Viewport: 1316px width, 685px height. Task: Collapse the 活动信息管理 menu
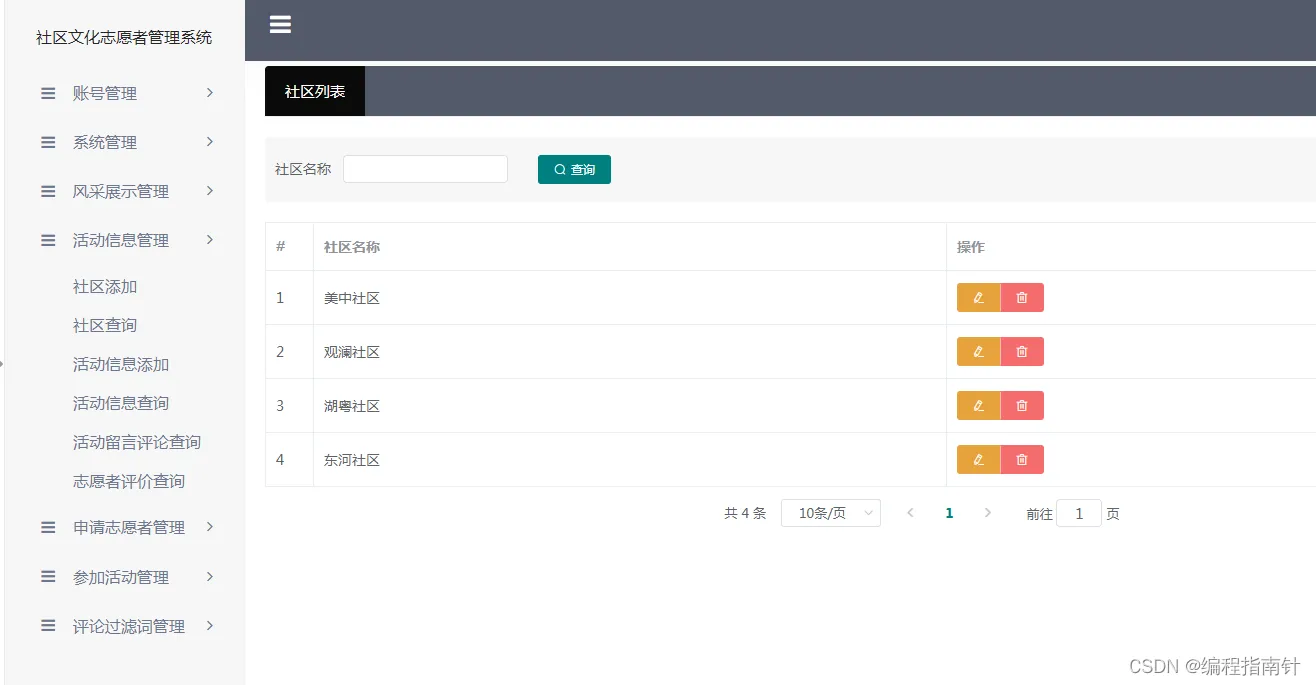tap(125, 240)
